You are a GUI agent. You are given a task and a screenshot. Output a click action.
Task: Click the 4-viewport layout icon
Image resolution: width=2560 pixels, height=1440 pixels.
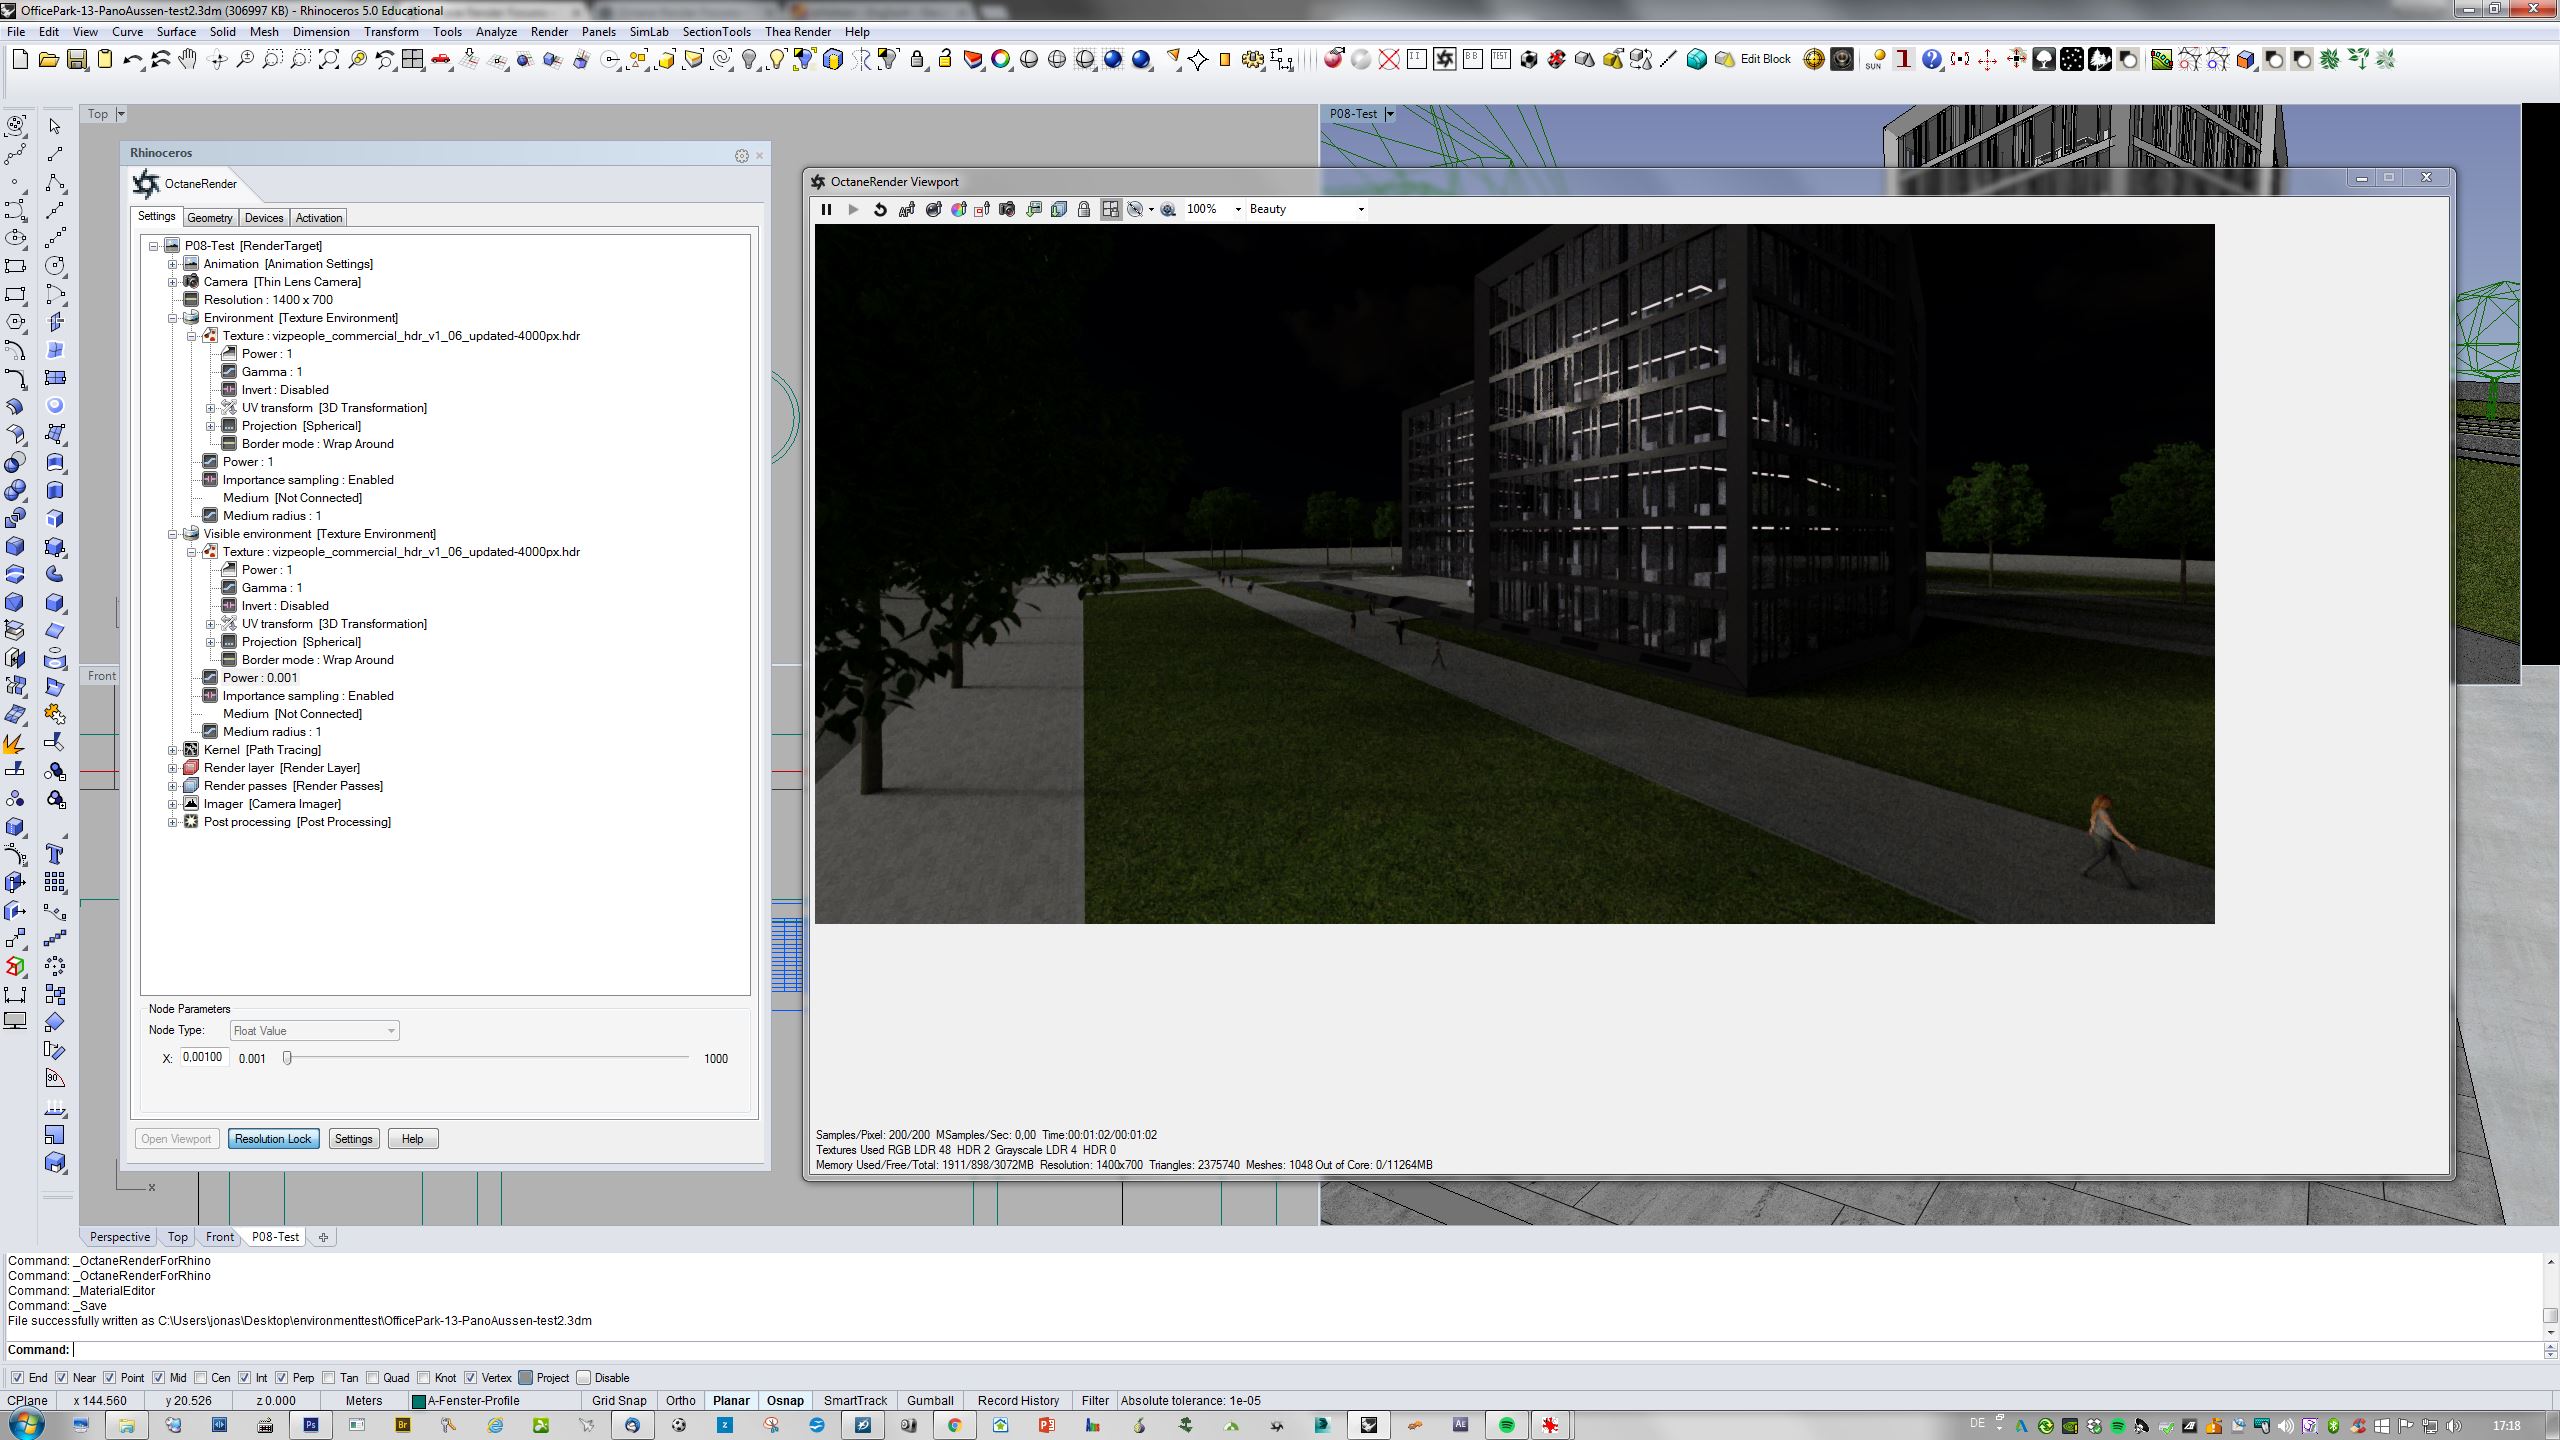coord(413,60)
